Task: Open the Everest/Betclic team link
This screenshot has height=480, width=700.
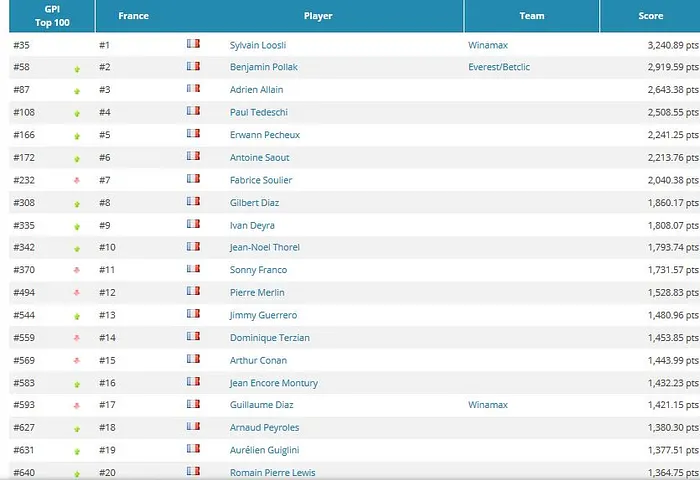Action: [x=499, y=67]
